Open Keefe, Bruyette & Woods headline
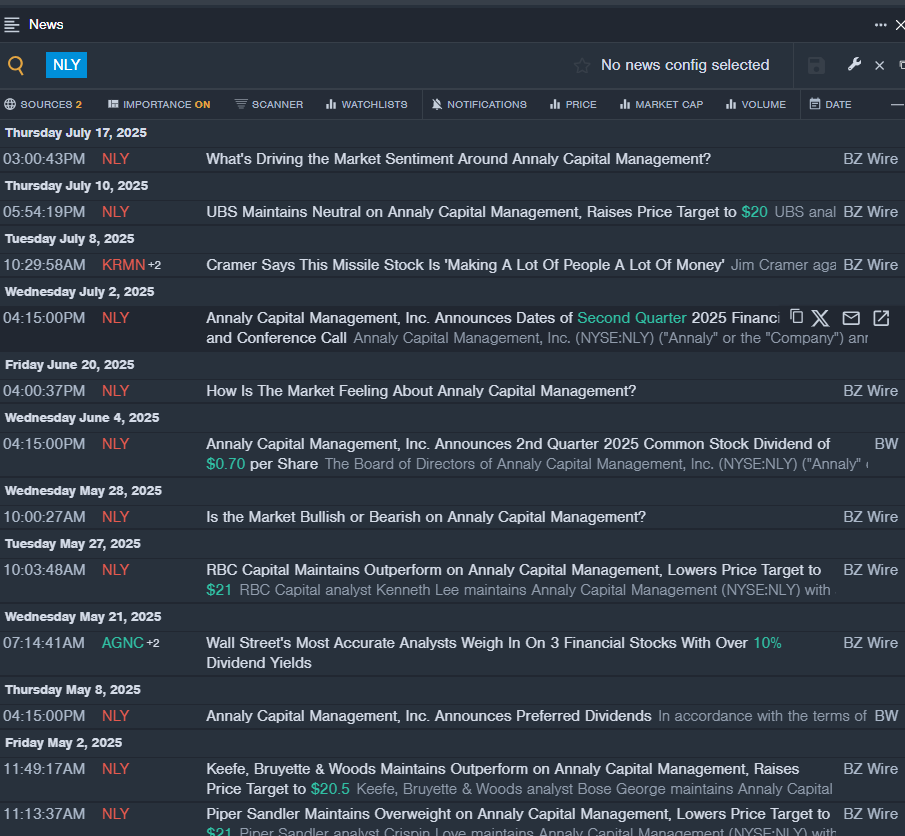Screen dimensions: 905x836 502,779
